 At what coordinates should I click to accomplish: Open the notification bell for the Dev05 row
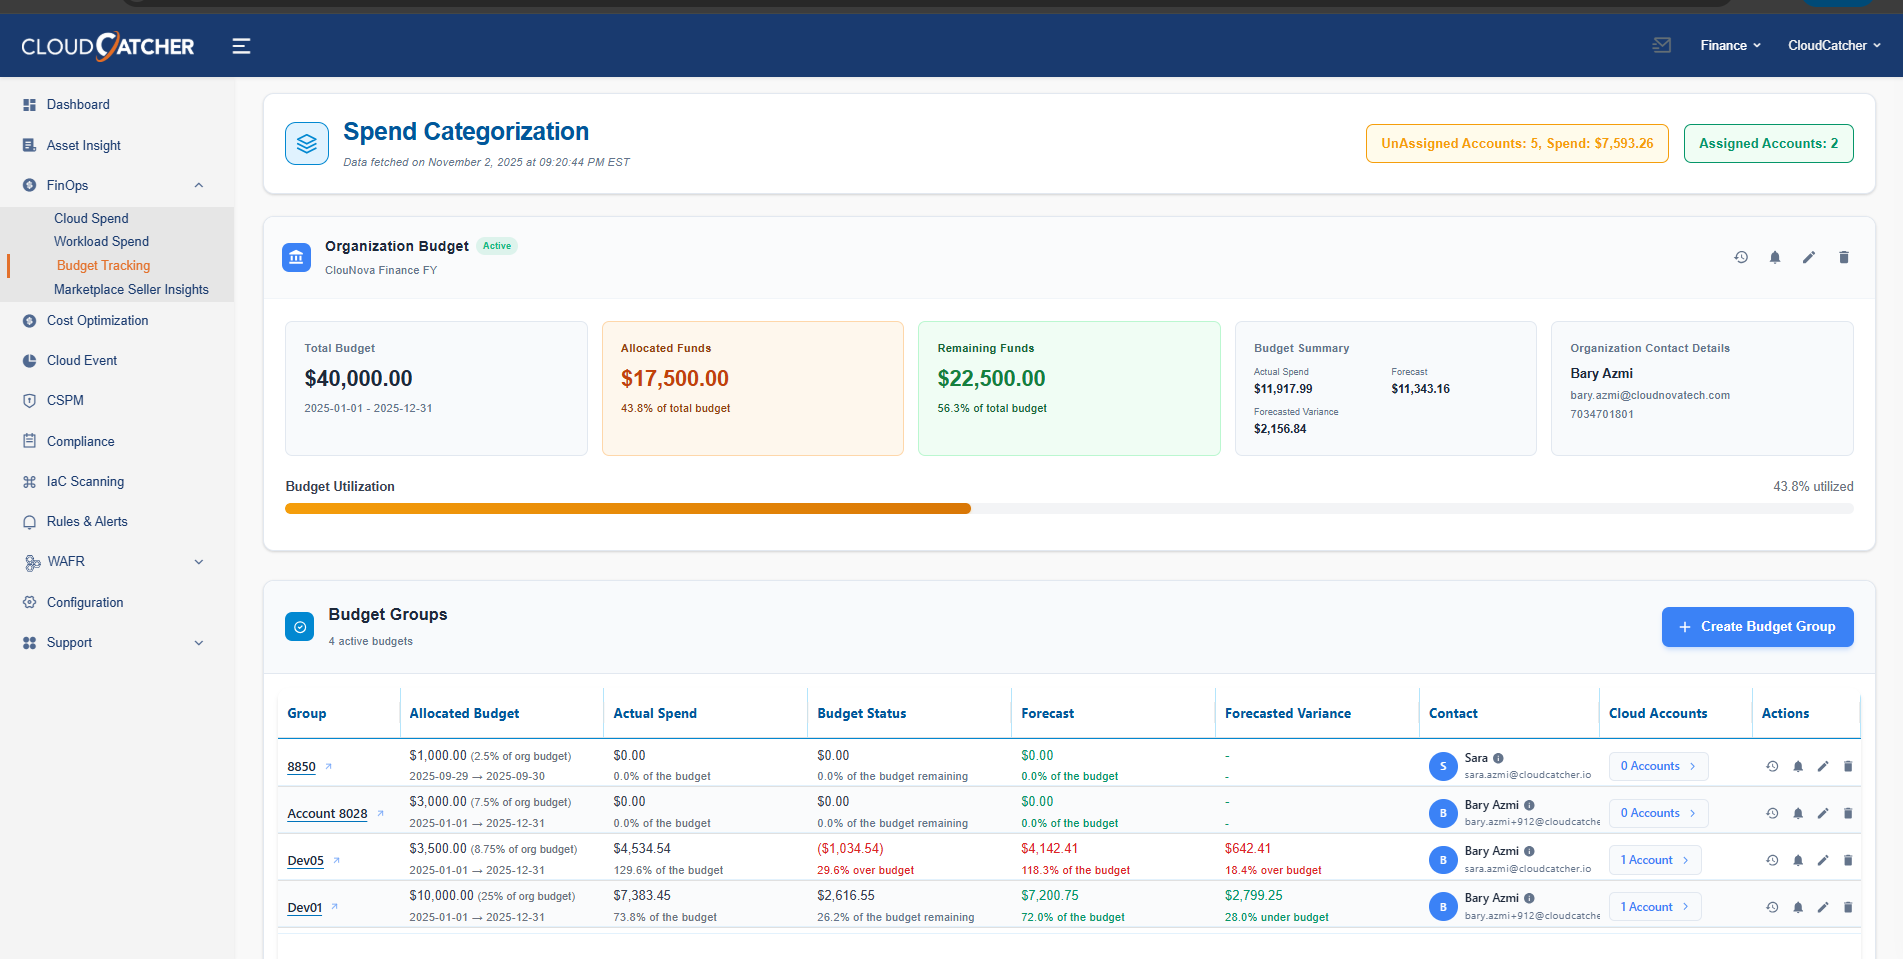click(1798, 860)
